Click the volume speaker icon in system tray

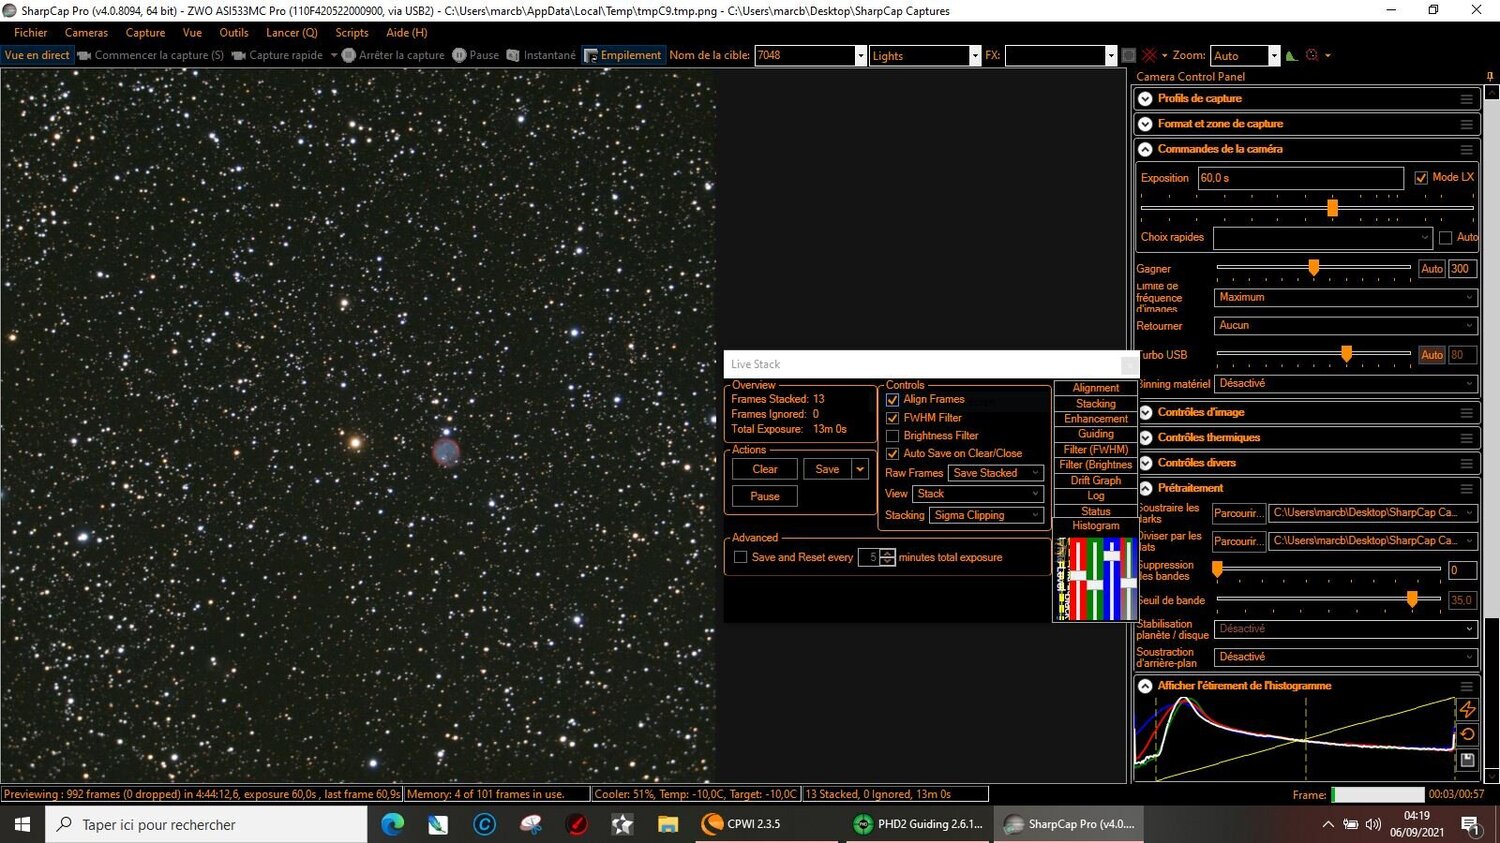[x=1373, y=824]
